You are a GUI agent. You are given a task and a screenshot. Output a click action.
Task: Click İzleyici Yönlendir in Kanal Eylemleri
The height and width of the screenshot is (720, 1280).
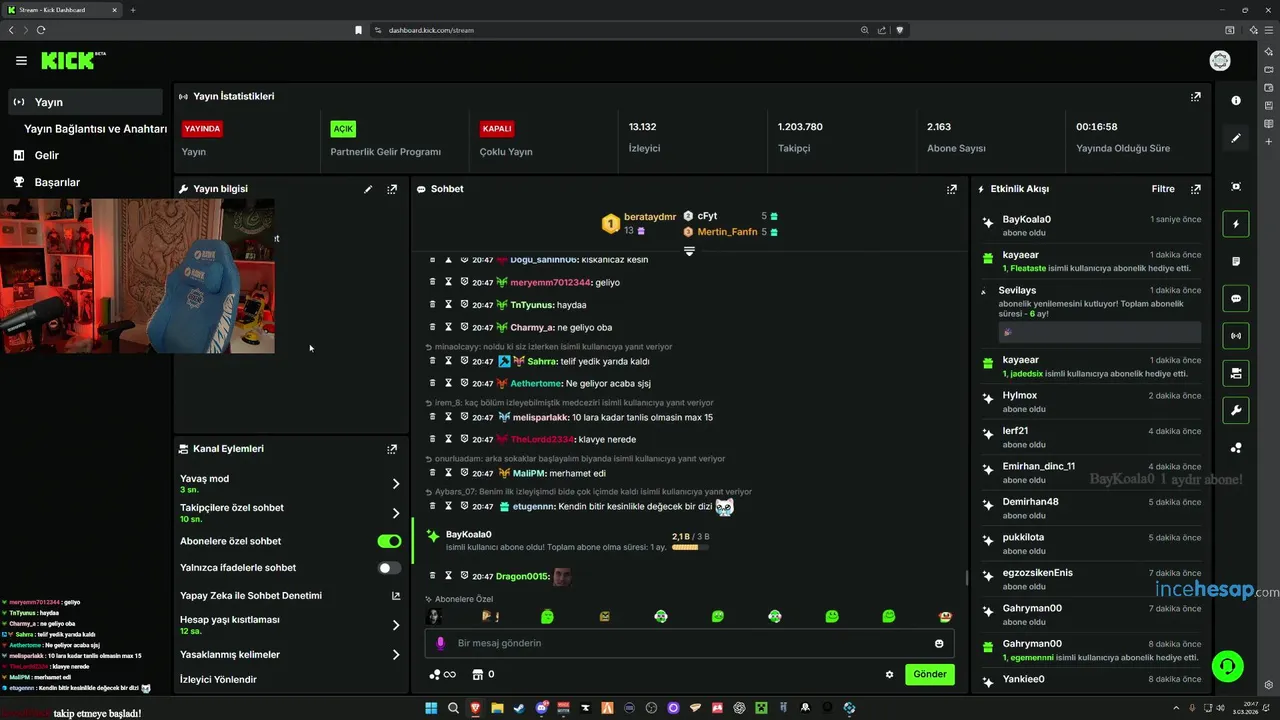pyautogui.click(x=218, y=680)
